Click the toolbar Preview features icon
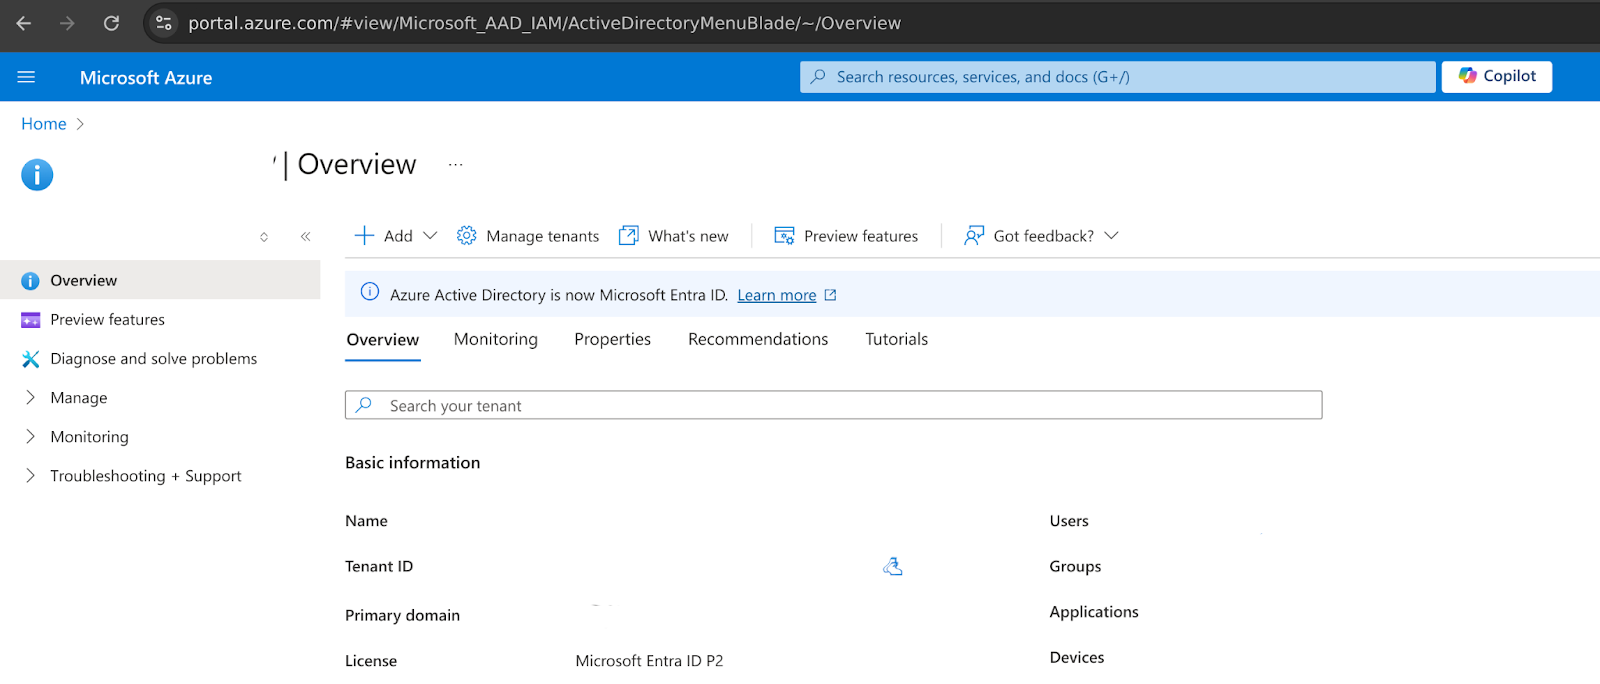This screenshot has width=1600, height=684. click(784, 236)
